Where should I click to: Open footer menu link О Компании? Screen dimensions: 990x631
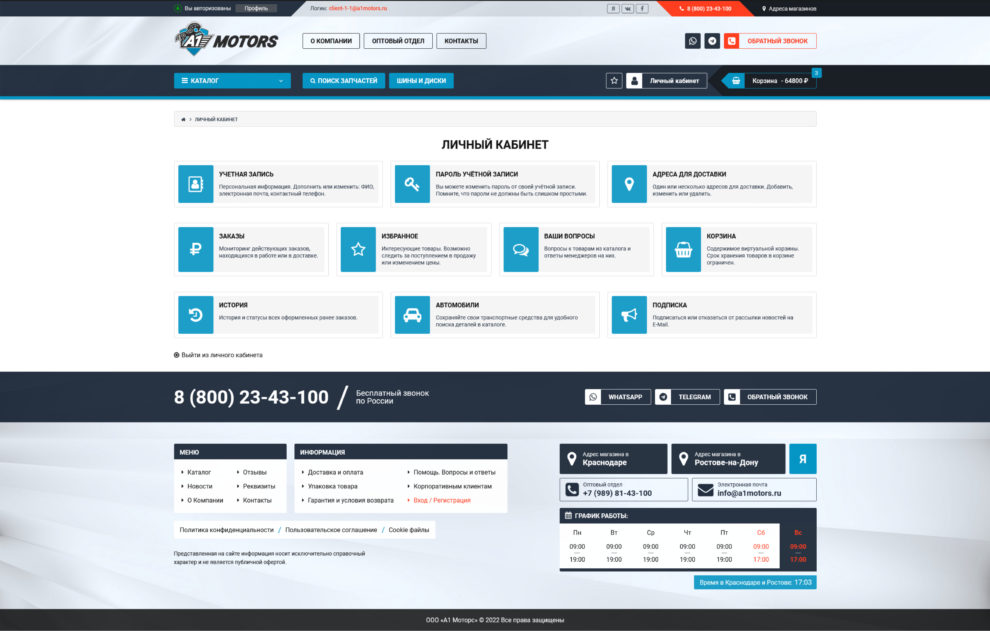(x=205, y=500)
